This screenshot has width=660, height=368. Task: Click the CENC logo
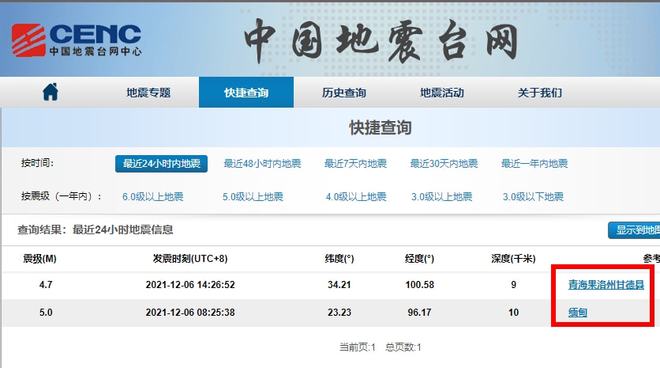(x=76, y=40)
